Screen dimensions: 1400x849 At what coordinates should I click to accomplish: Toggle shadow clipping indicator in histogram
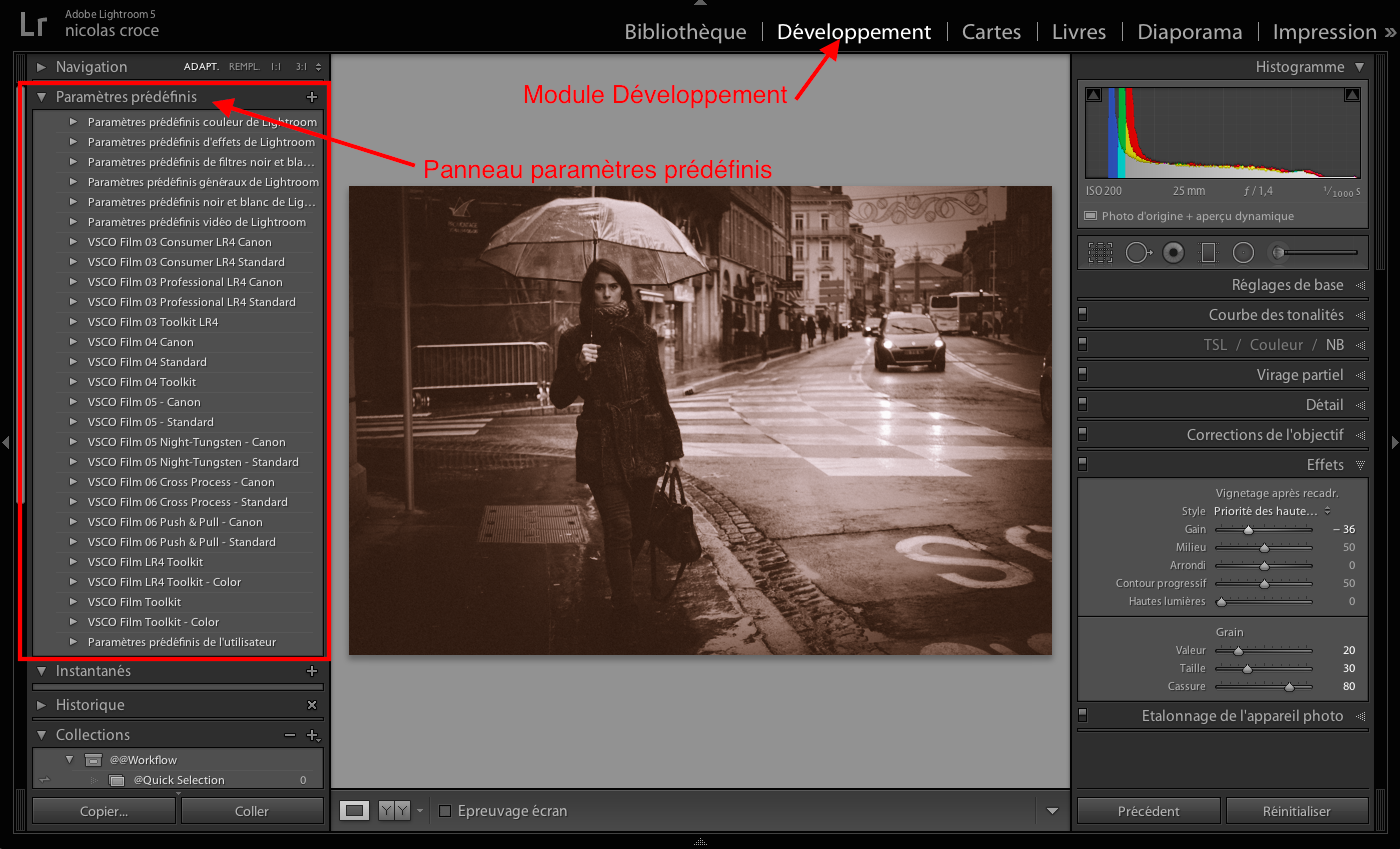1093,96
